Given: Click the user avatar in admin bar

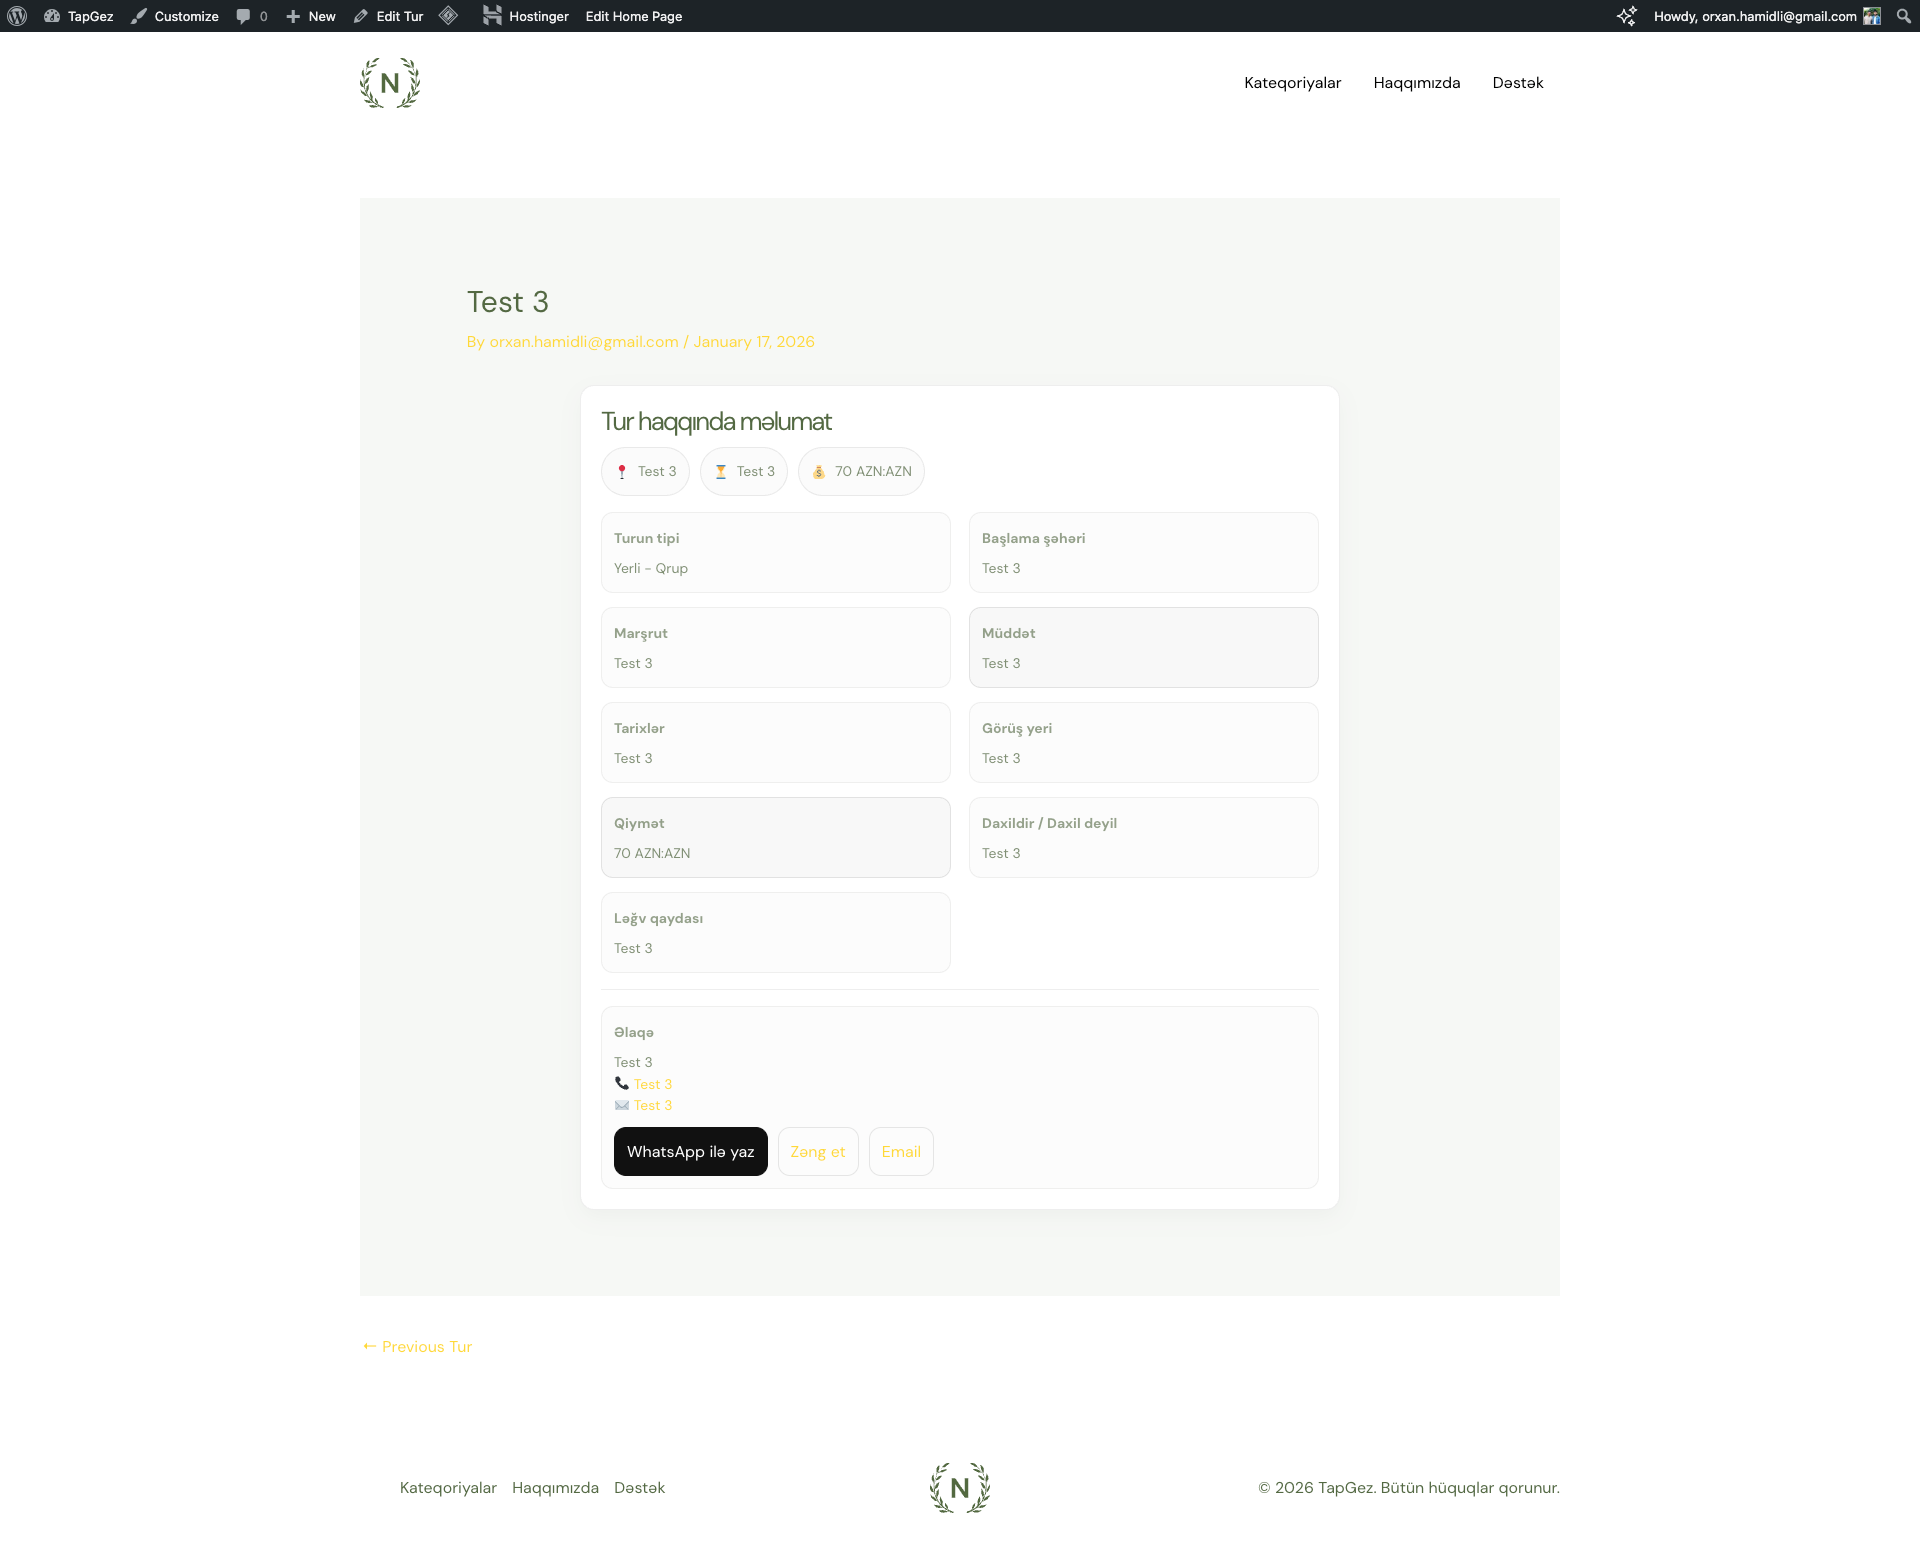Looking at the screenshot, I should [x=1872, y=16].
